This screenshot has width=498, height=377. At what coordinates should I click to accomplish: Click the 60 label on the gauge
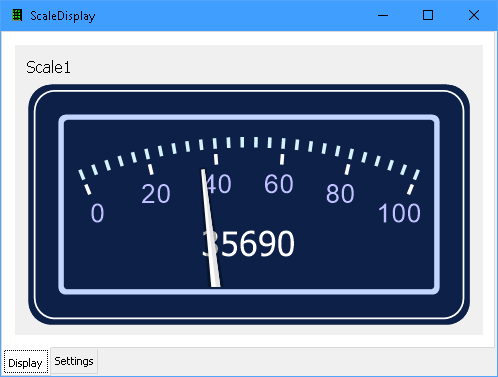click(x=279, y=184)
